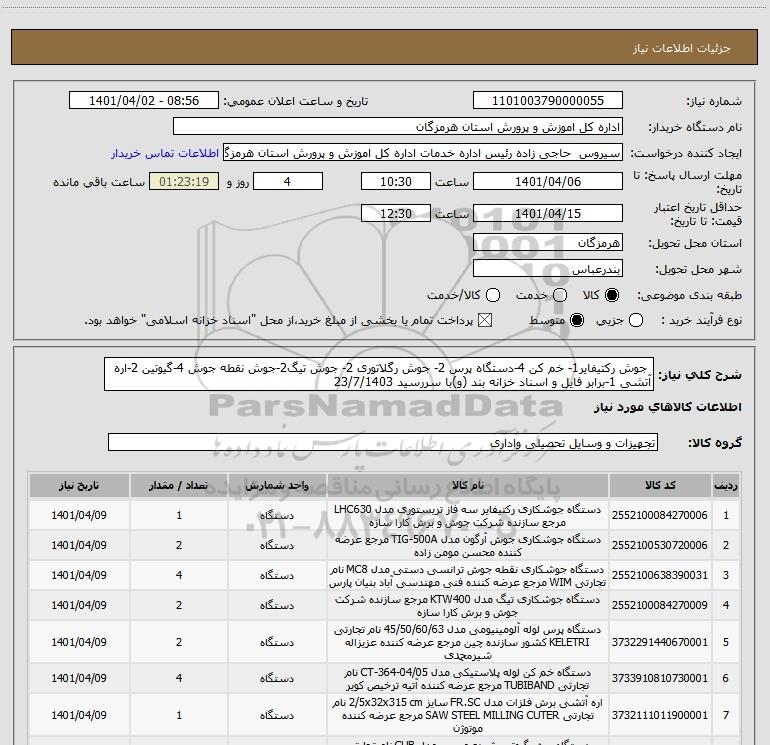
Task: Click the buyer organization name field
Action: point(398,127)
